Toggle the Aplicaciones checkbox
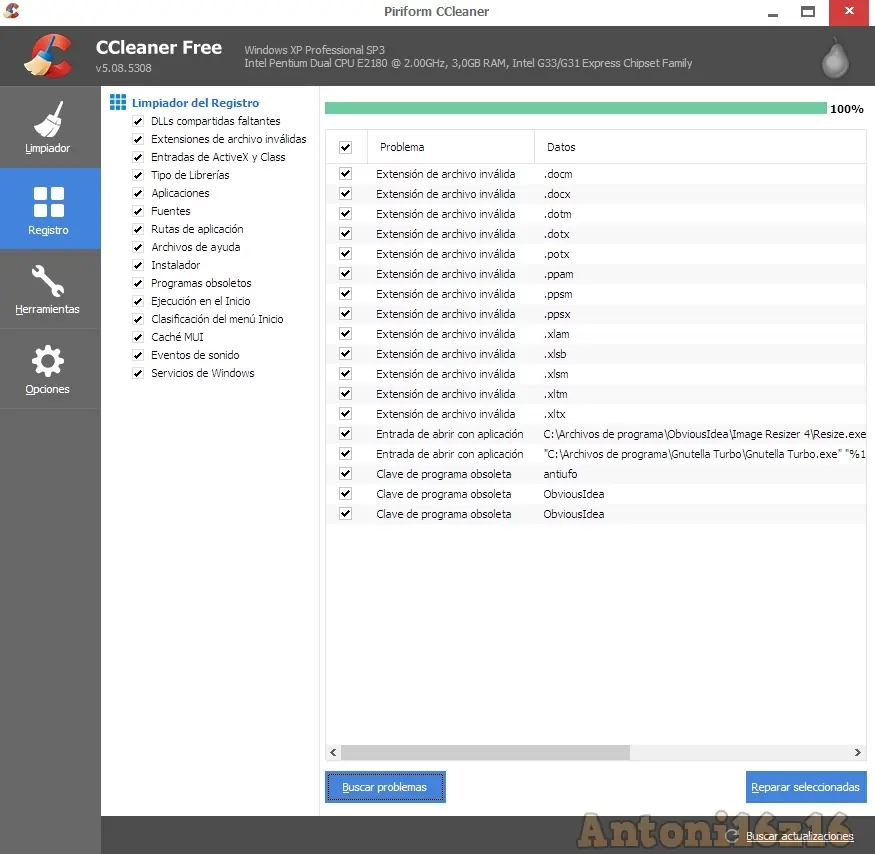875x854 pixels. [x=138, y=193]
